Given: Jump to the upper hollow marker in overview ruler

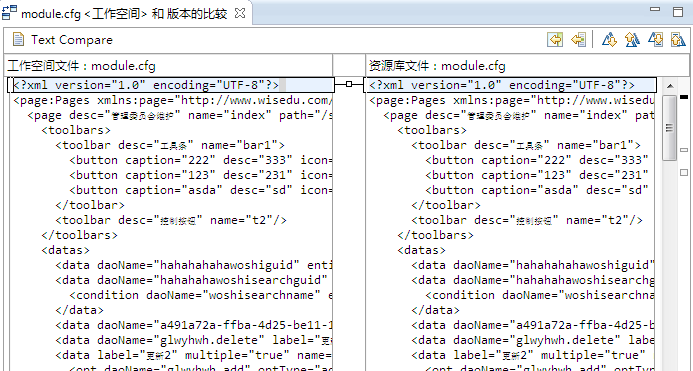Looking at the screenshot, I should (x=684, y=150).
